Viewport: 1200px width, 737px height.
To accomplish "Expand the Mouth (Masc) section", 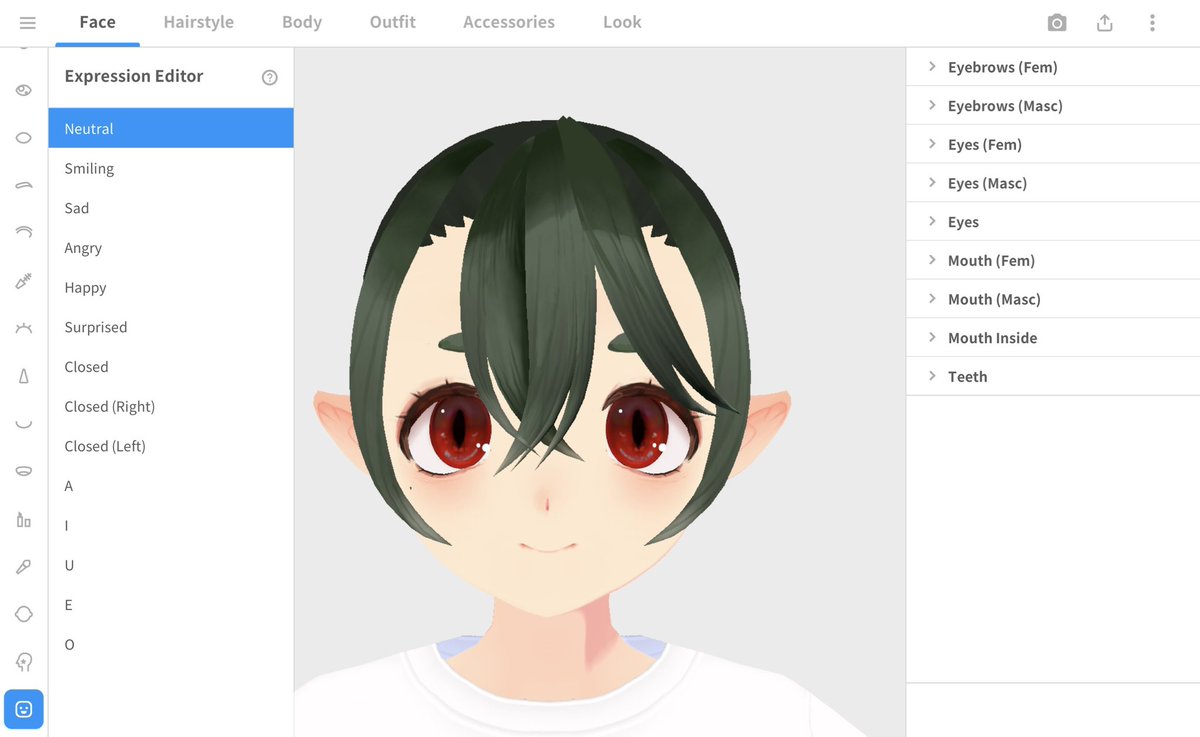I will 1053,299.
